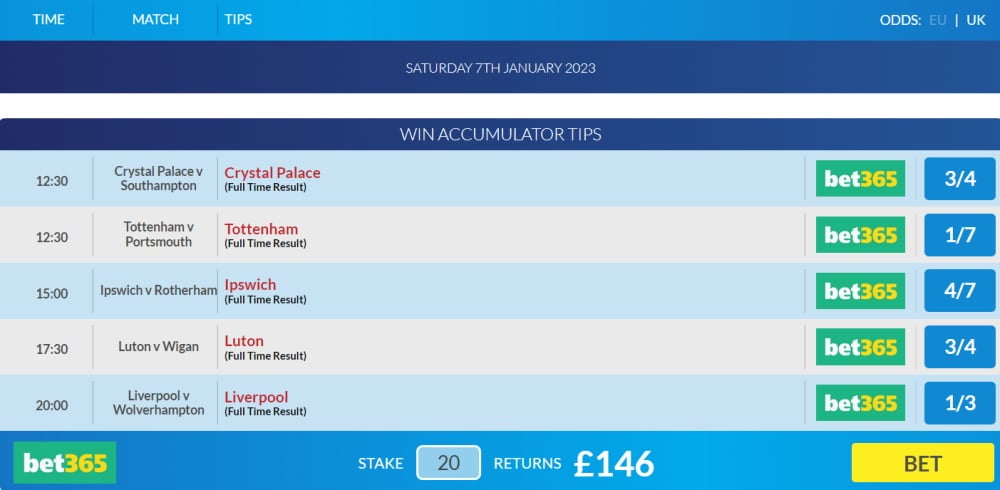Select 3/4 odds for Crystal Palace
The image size is (1000, 490).
coord(960,179)
